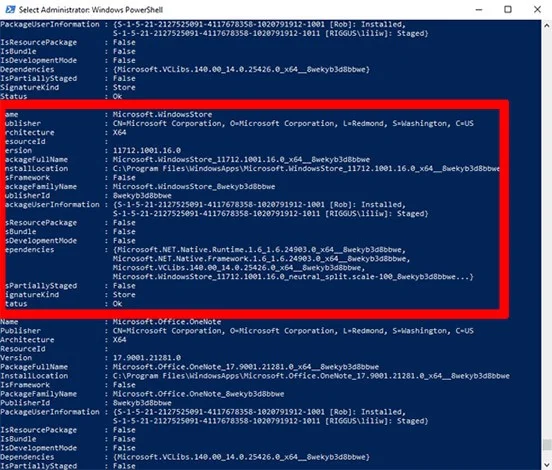
Task: Click the OneNote version '17.9001.21281.0'
Action: click(147, 358)
